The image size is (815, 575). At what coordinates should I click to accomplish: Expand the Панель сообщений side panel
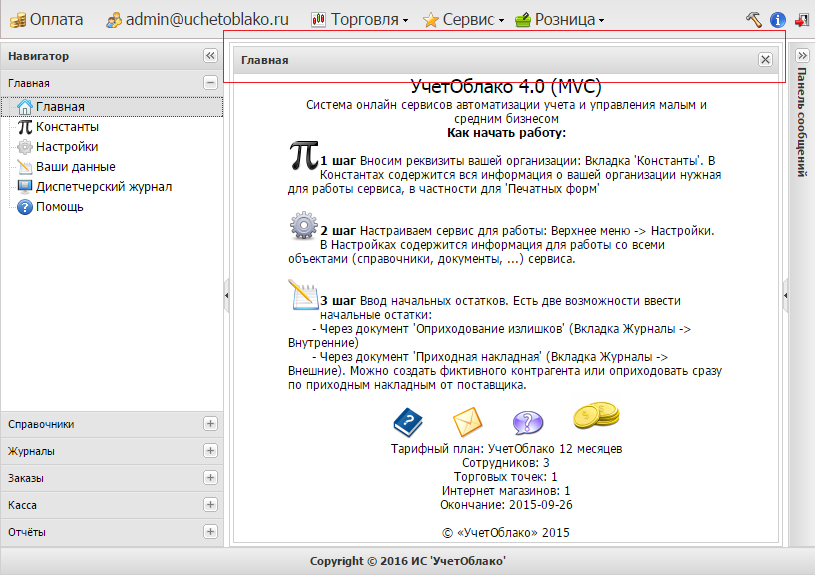(802, 56)
